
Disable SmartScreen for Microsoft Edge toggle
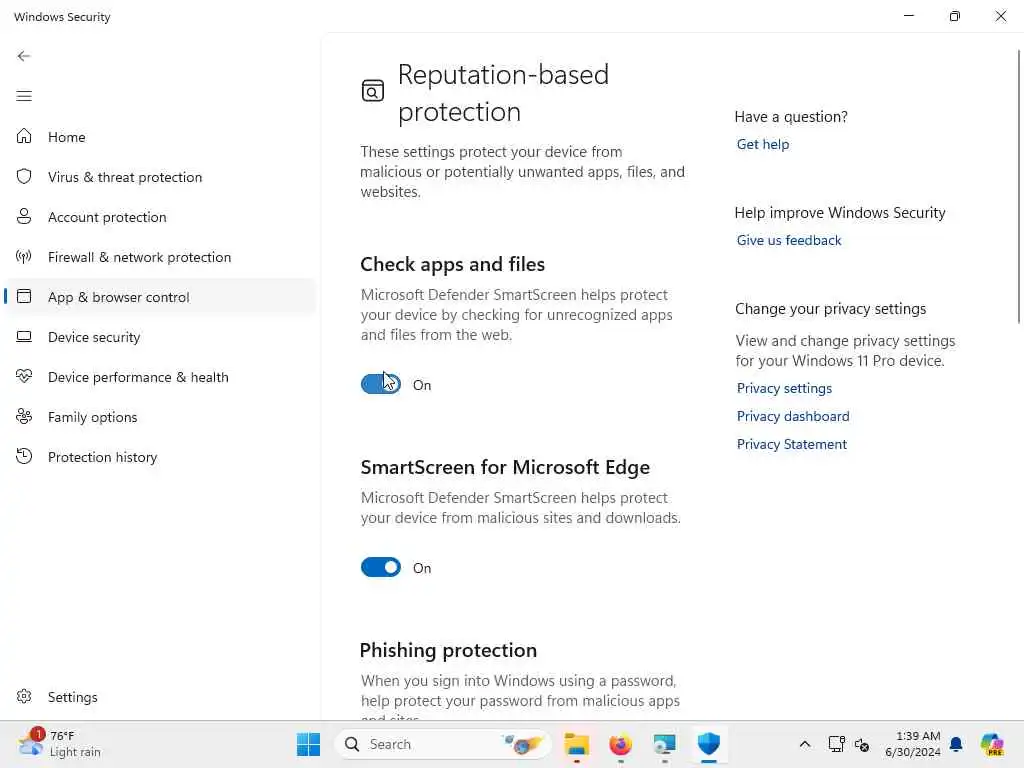point(381,567)
